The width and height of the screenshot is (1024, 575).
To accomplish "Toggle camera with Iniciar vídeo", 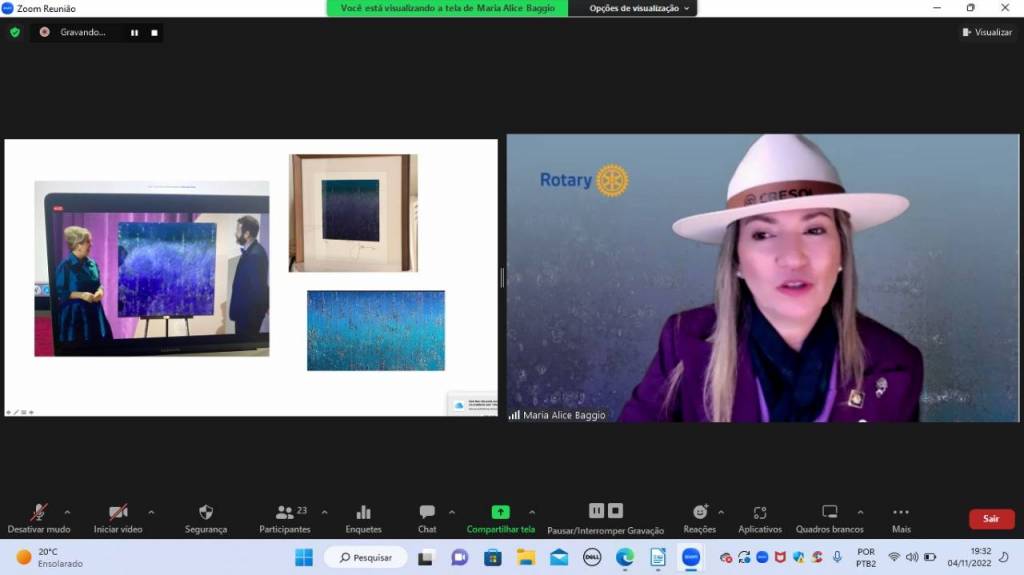I will tap(118, 513).
